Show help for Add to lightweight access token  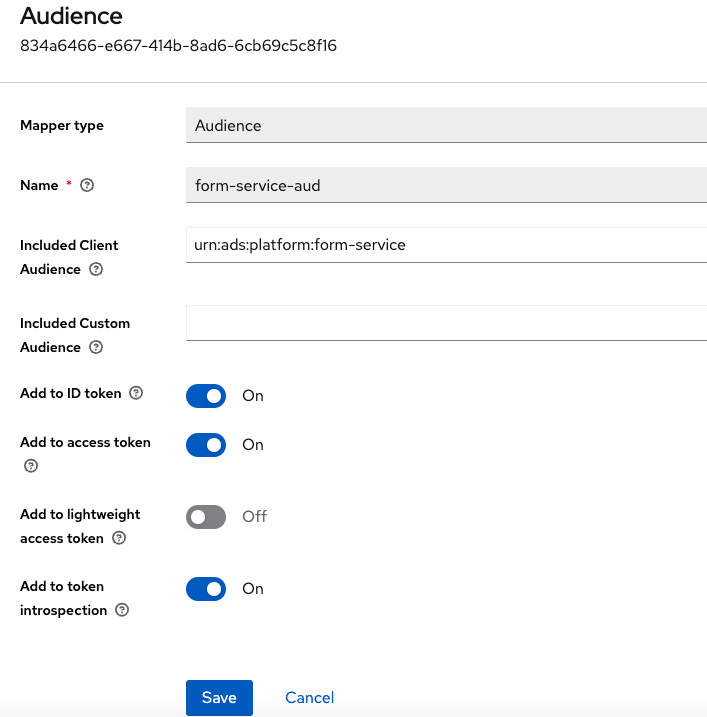click(x=119, y=538)
